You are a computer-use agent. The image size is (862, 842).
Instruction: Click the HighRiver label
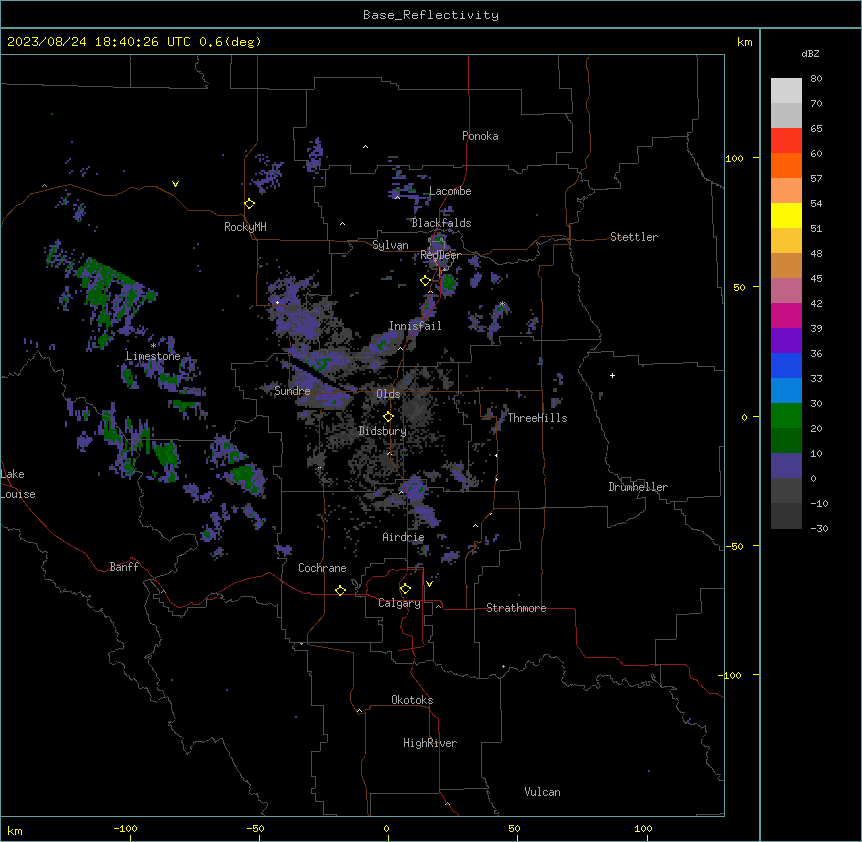point(430,743)
